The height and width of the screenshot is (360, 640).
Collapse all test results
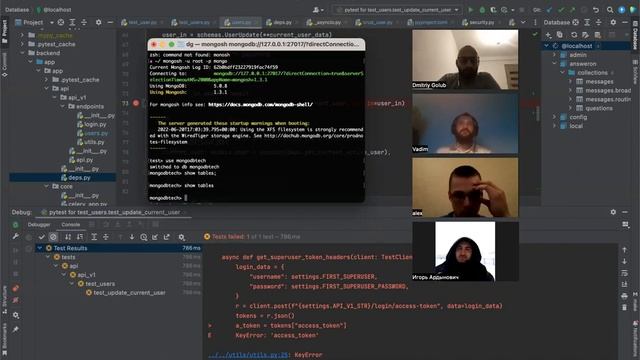pyautogui.click(x=105, y=237)
